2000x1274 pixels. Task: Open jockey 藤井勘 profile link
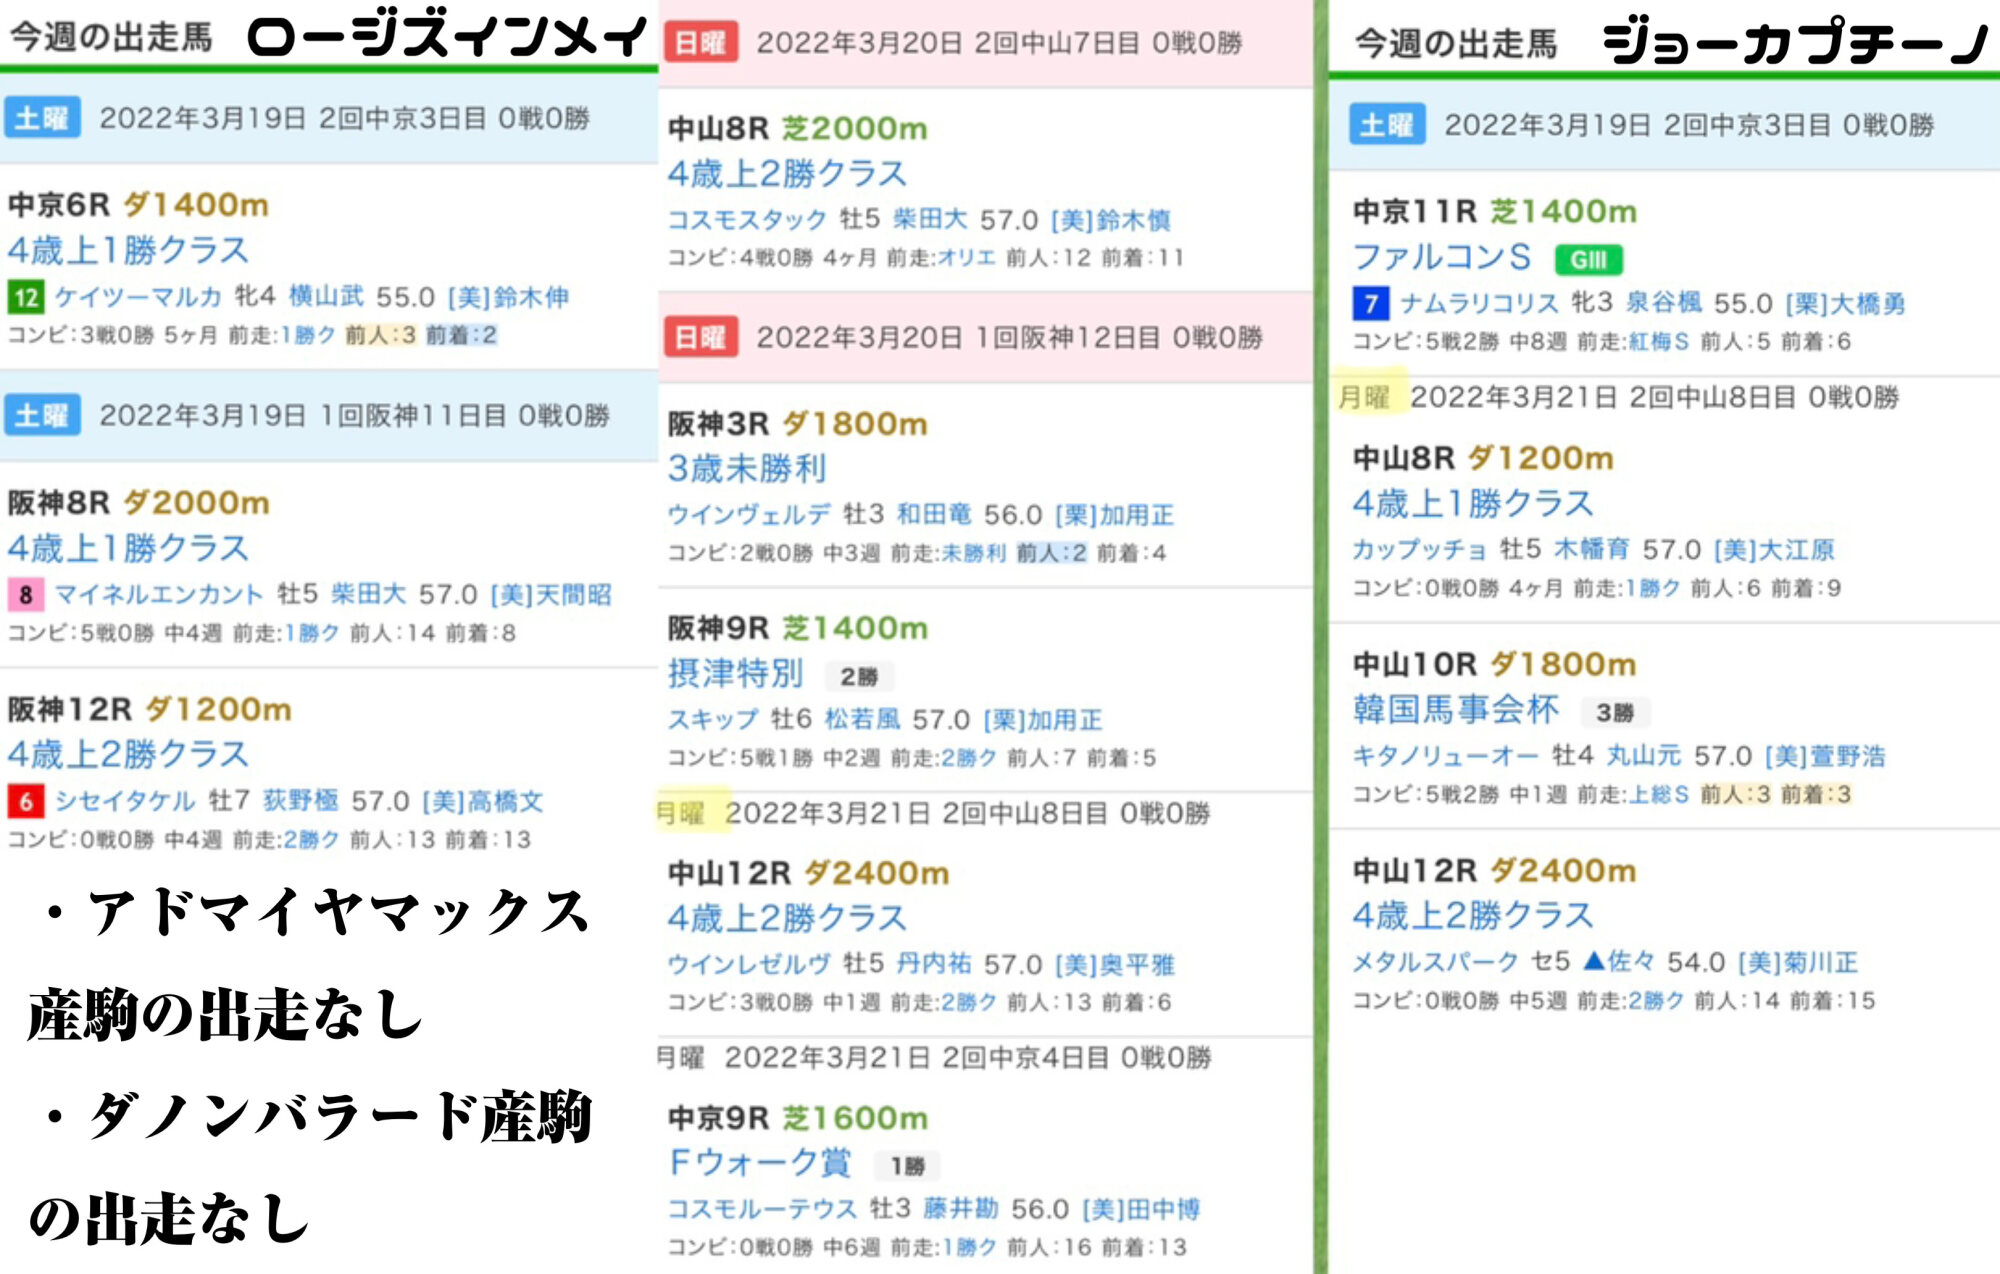point(961,1209)
